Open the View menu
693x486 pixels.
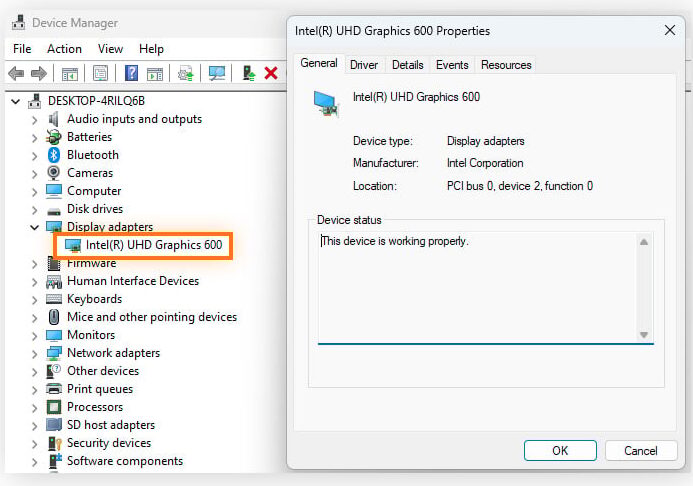pyautogui.click(x=110, y=49)
